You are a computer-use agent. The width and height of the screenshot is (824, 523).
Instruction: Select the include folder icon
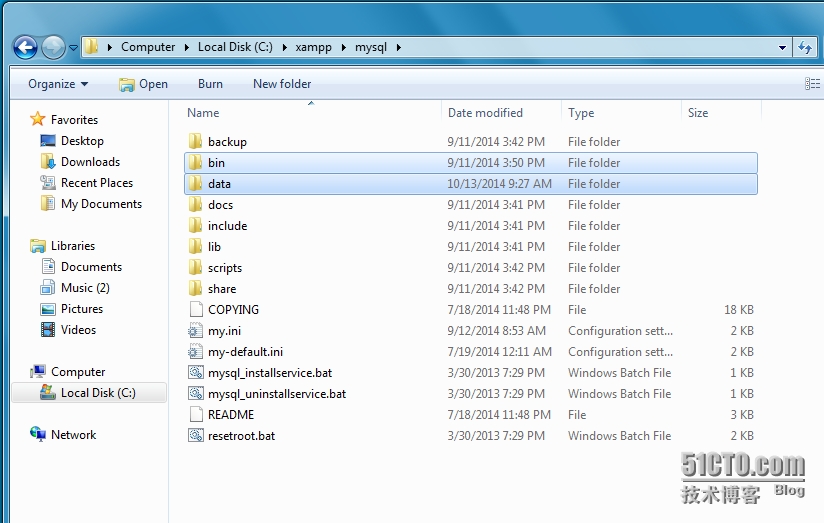195,225
